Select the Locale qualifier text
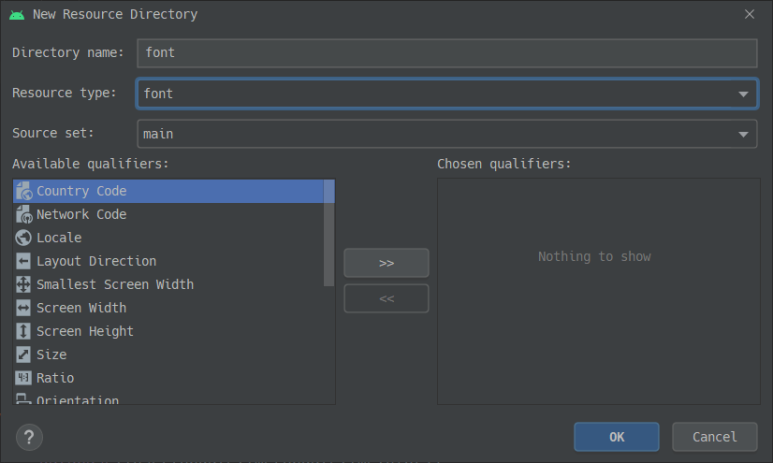773x463 pixels. point(59,238)
